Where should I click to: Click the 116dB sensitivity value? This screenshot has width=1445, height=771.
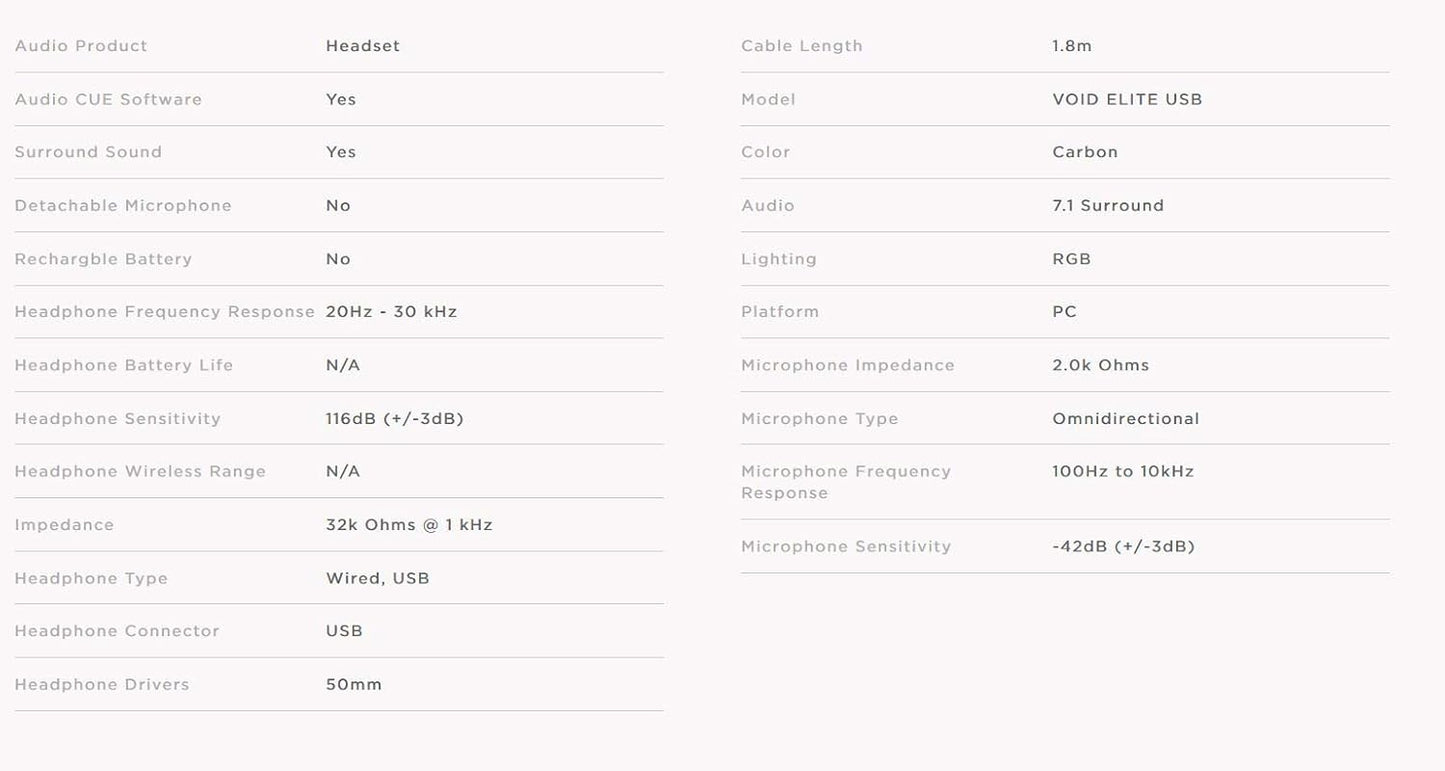[395, 418]
